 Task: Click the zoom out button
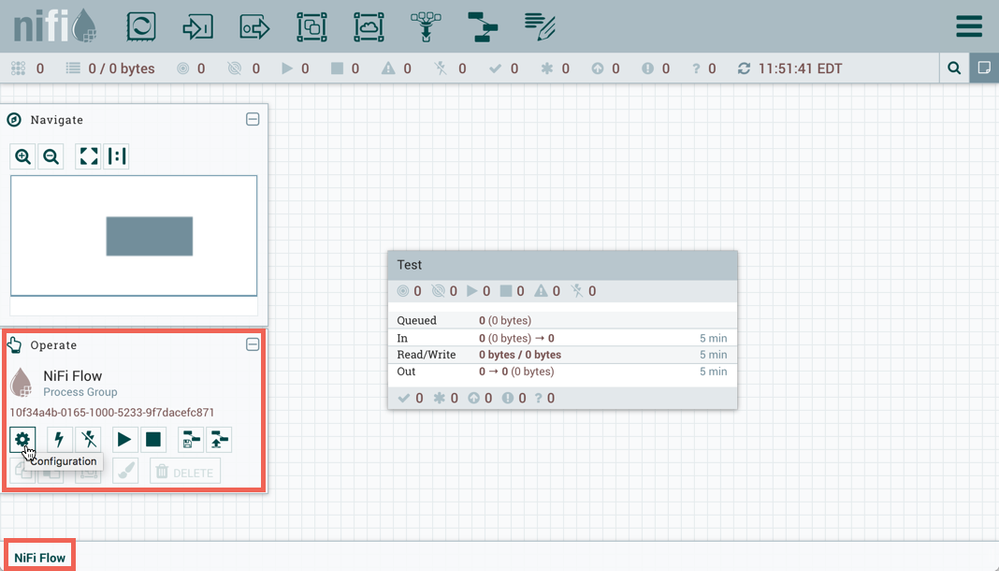[51, 156]
